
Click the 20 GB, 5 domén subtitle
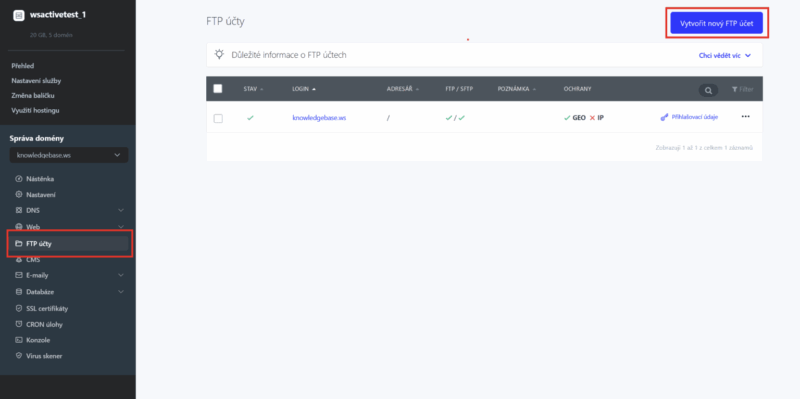pos(51,35)
